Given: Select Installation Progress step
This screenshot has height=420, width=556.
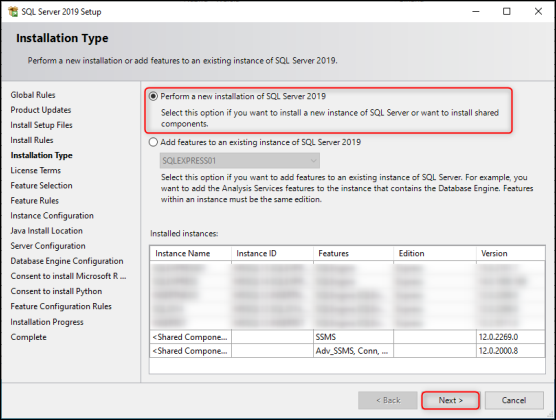Looking at the screenshot, I should (47, 322).
